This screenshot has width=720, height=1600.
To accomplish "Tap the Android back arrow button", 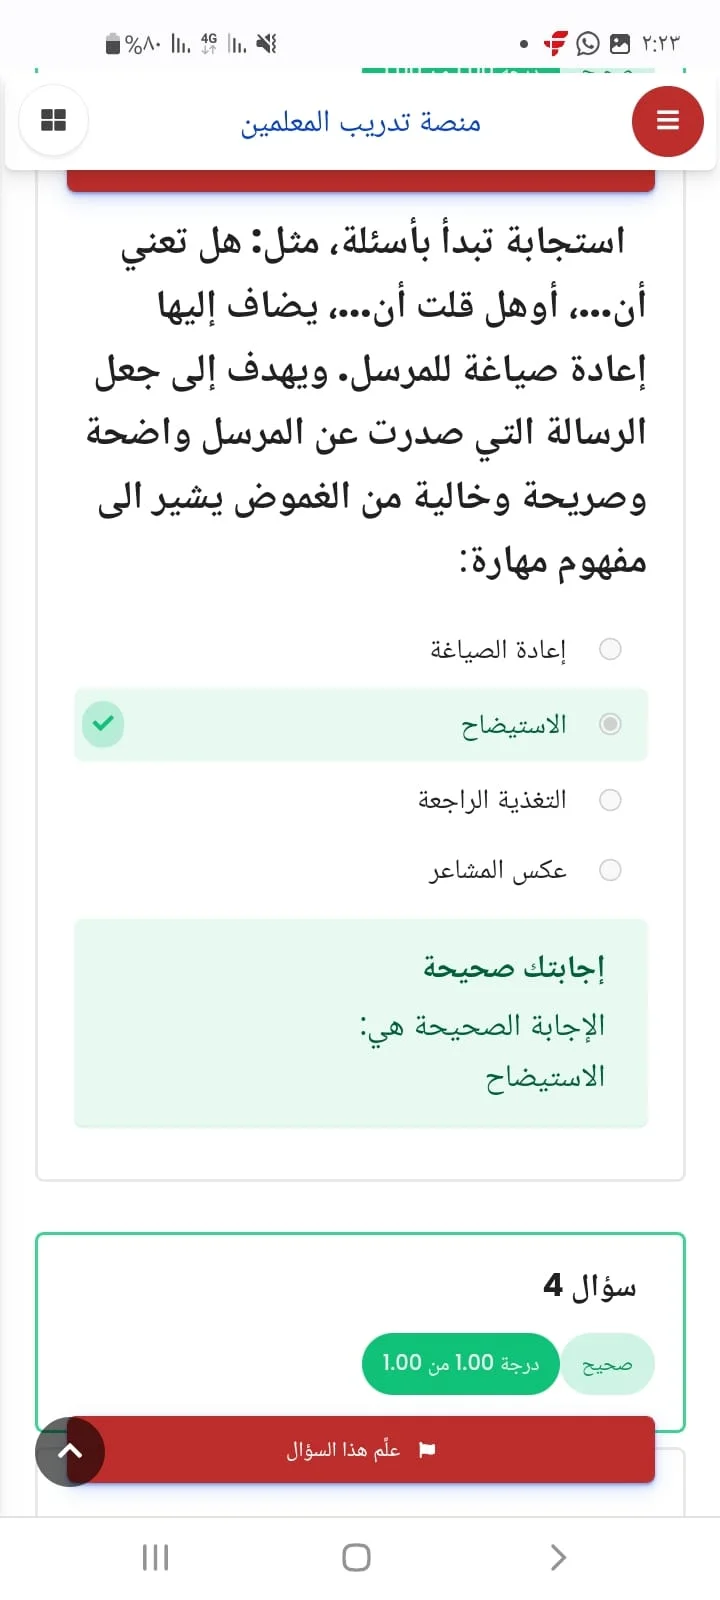I will pos(559,1557).
